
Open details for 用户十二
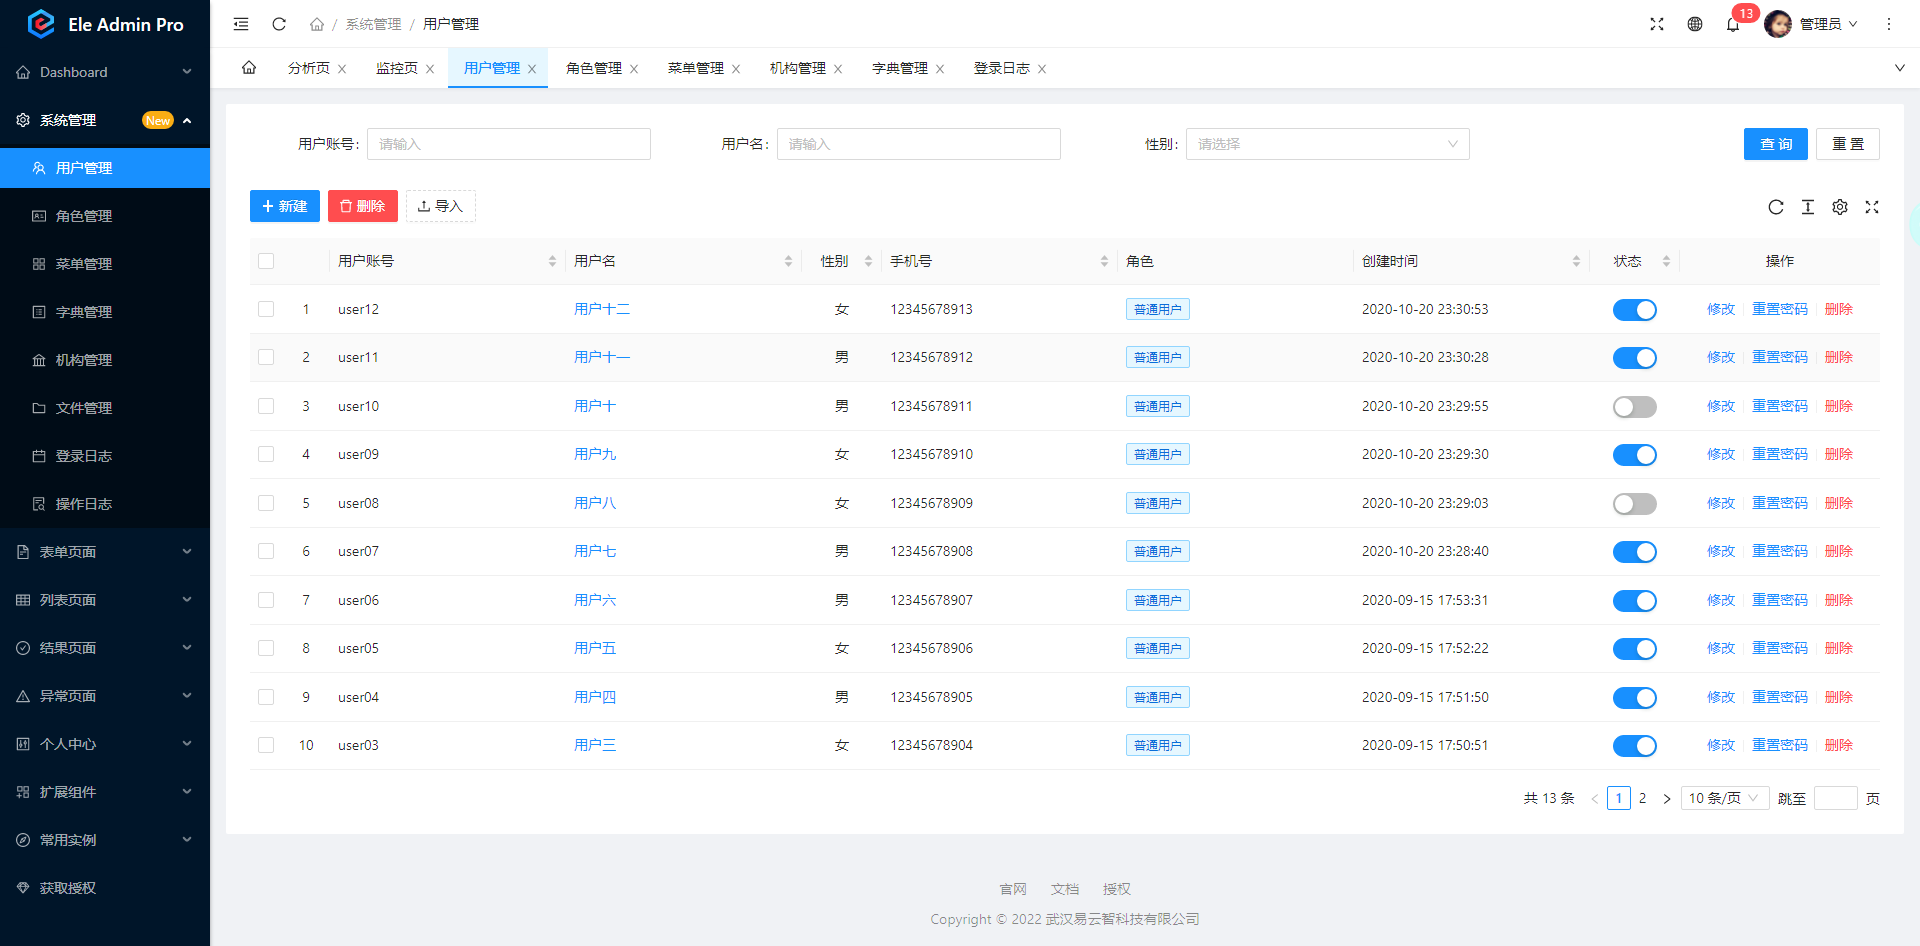[x=602, y=309]
